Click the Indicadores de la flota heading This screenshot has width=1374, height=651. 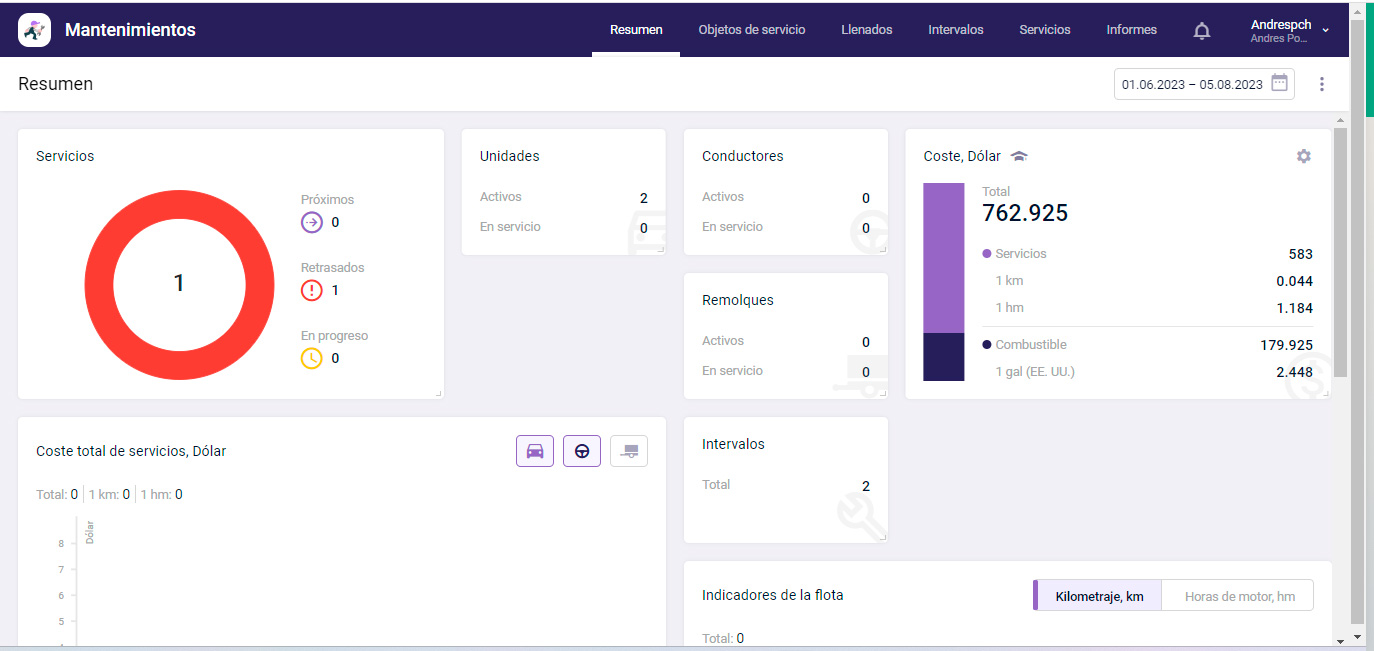[x=773, y=595]
